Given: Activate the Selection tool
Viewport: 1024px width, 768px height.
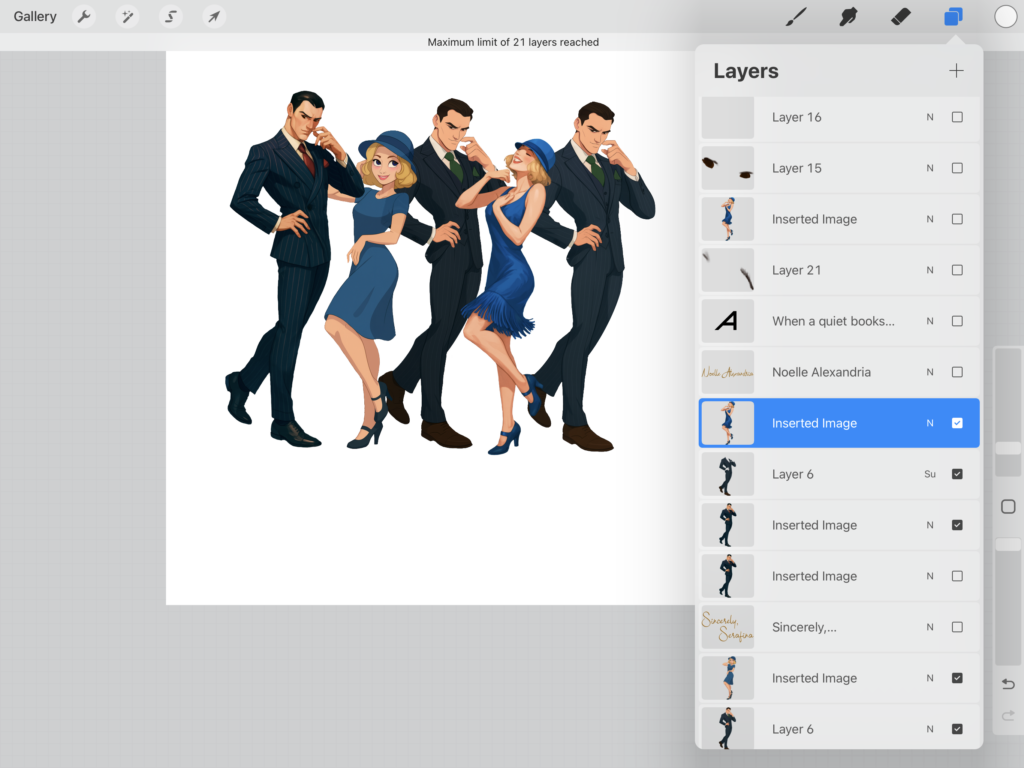Looking at the screenshot, I should [170, 17].
